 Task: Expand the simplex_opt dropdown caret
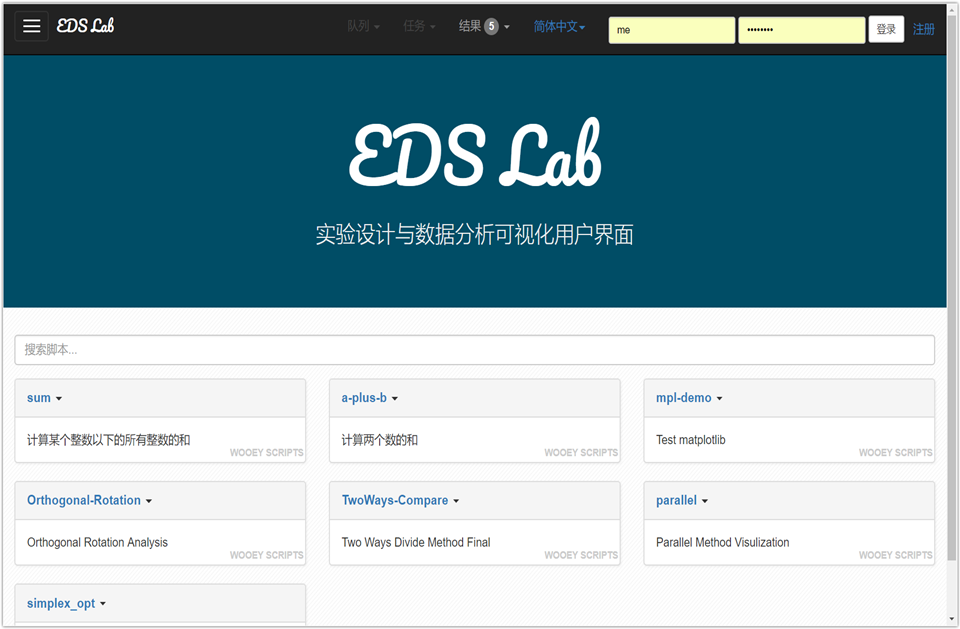click(103, 604)
